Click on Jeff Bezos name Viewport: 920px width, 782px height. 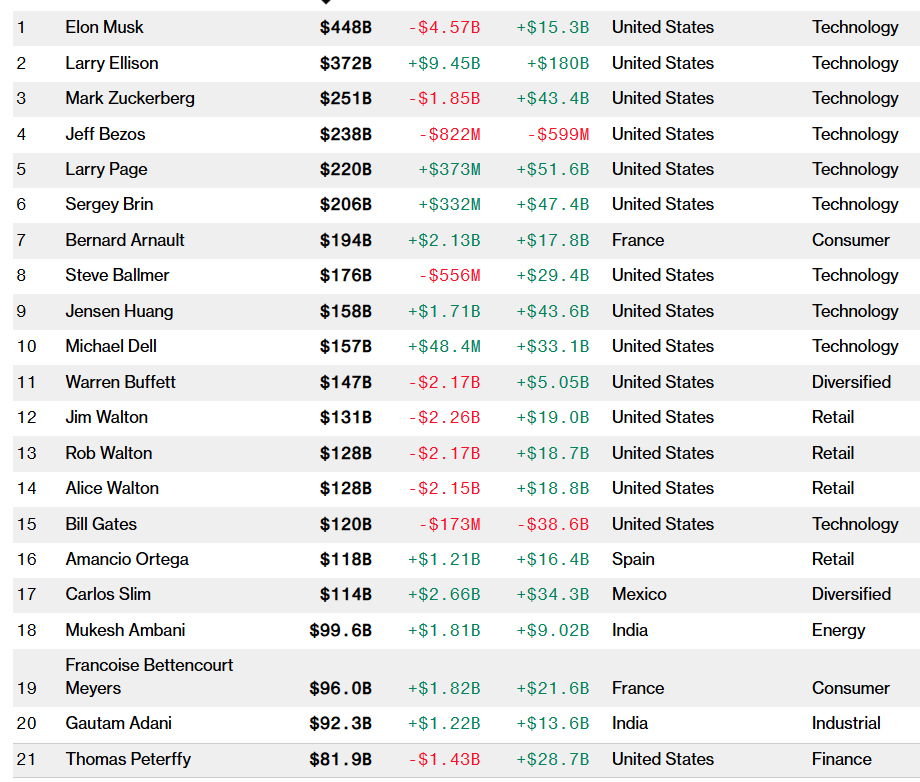[x=104, y=134]
